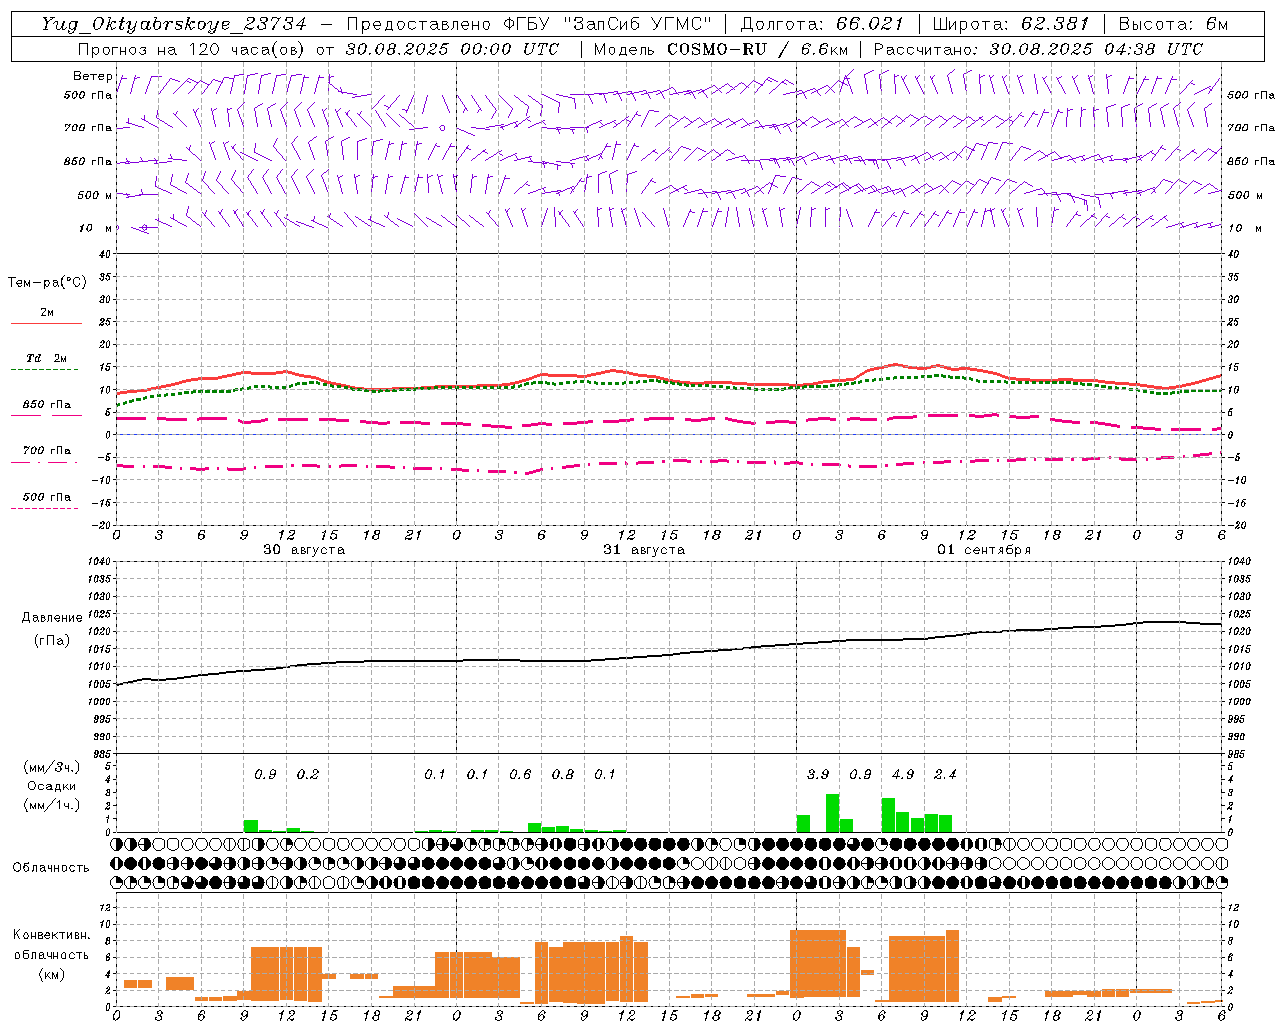
Task: Click the Td 2м legend entry
Action: coord(47,358)
